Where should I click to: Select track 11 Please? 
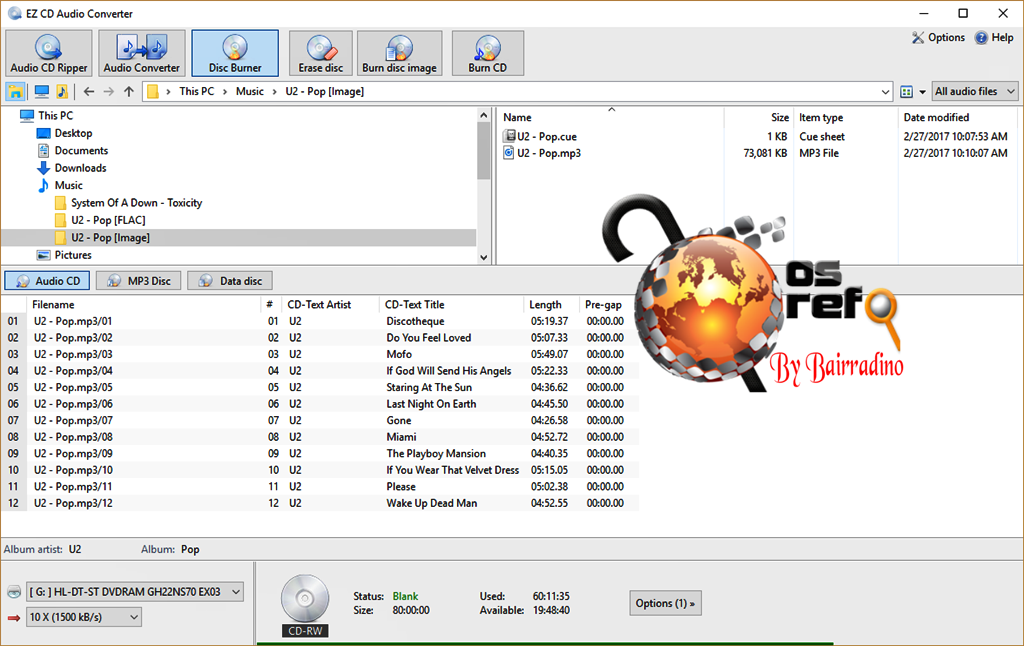[x=320, y=487]
